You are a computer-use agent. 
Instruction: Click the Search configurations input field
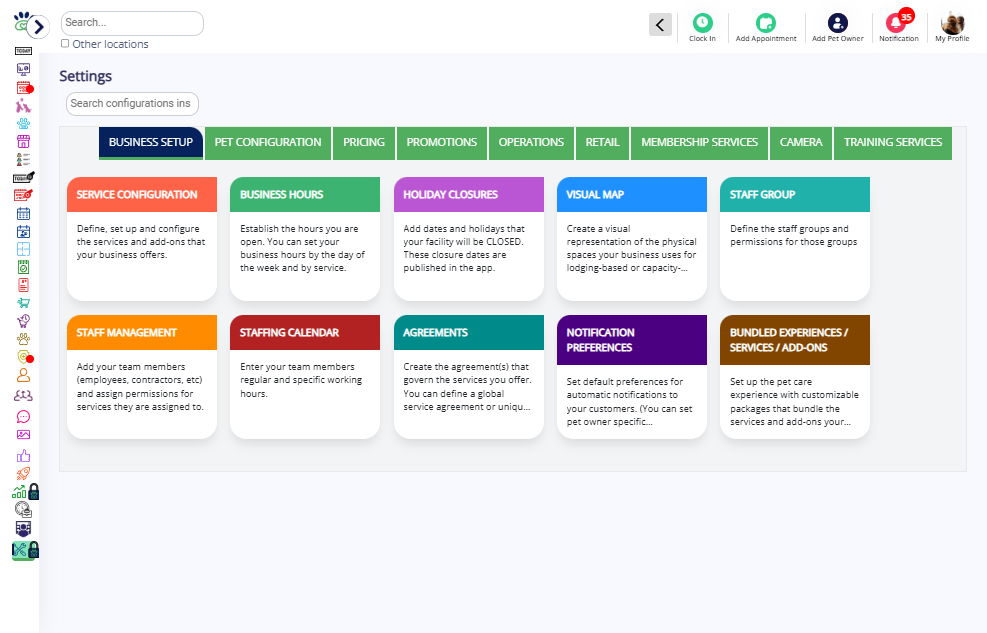pos(132,104)
